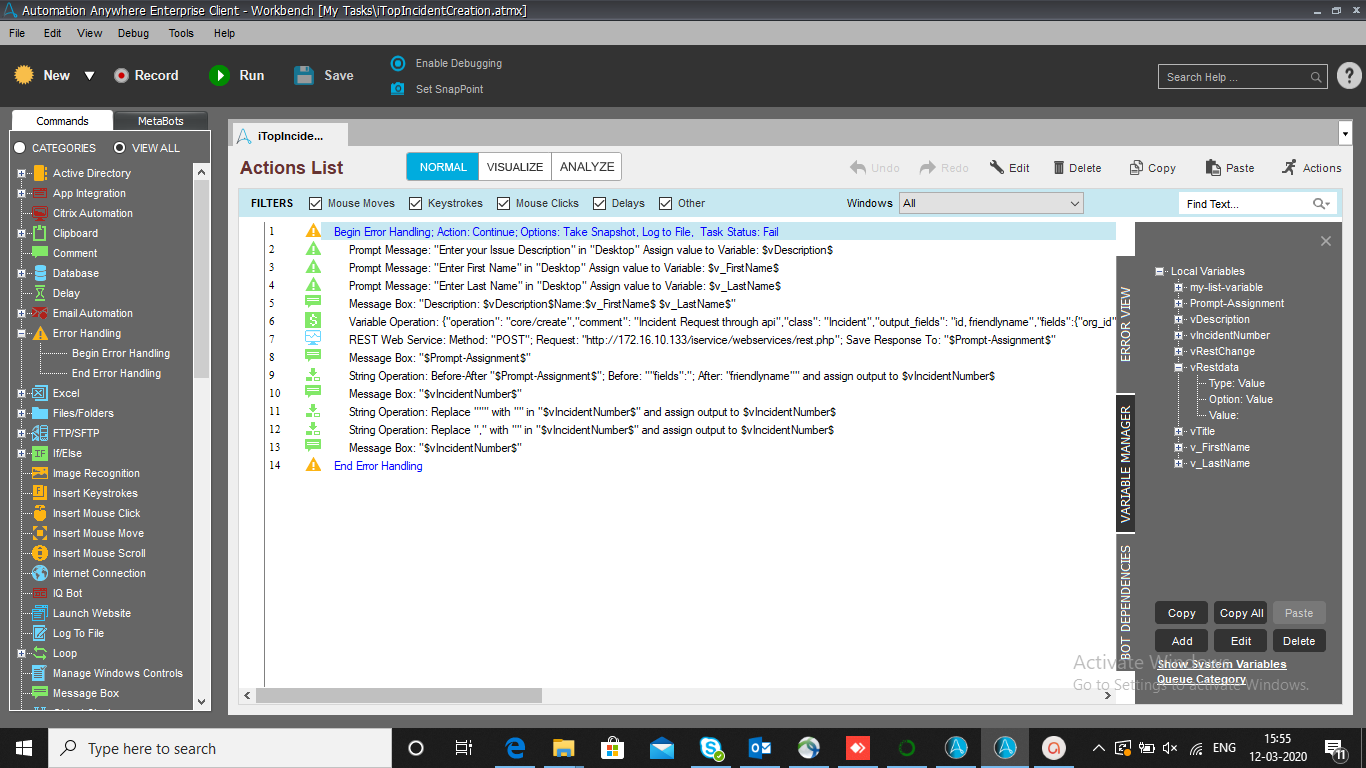Click Copy All in the Variable Manager
The height and width of the screenshot is (768, 1366).
coord(1241,613)
